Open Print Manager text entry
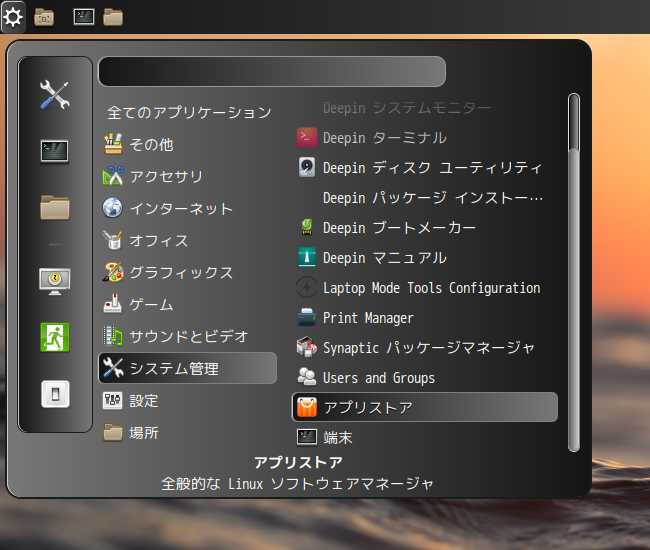 coord(368,318)
